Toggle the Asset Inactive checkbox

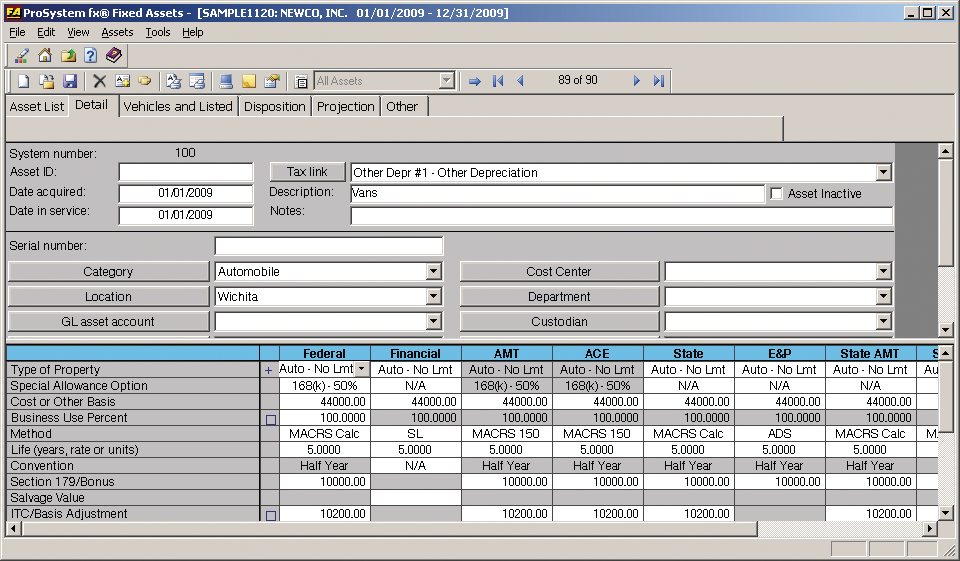pos(776,194)
